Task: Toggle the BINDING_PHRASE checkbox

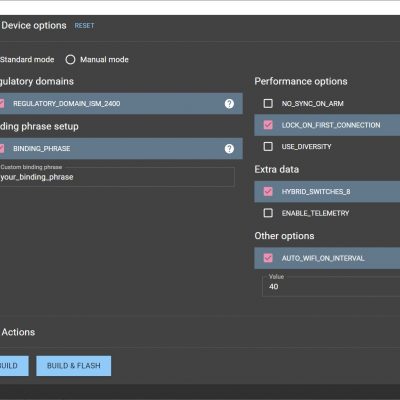Action: click(x=2, y=149)
